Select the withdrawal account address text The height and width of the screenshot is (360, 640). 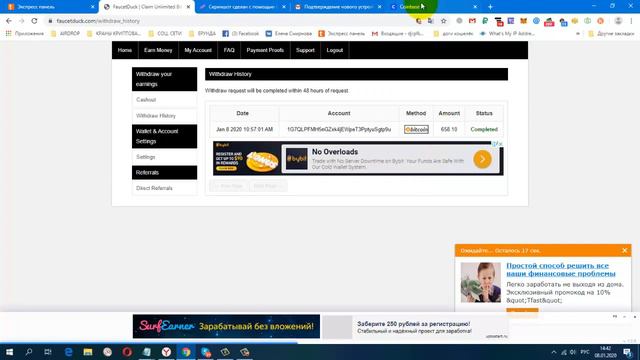(339, 129)
